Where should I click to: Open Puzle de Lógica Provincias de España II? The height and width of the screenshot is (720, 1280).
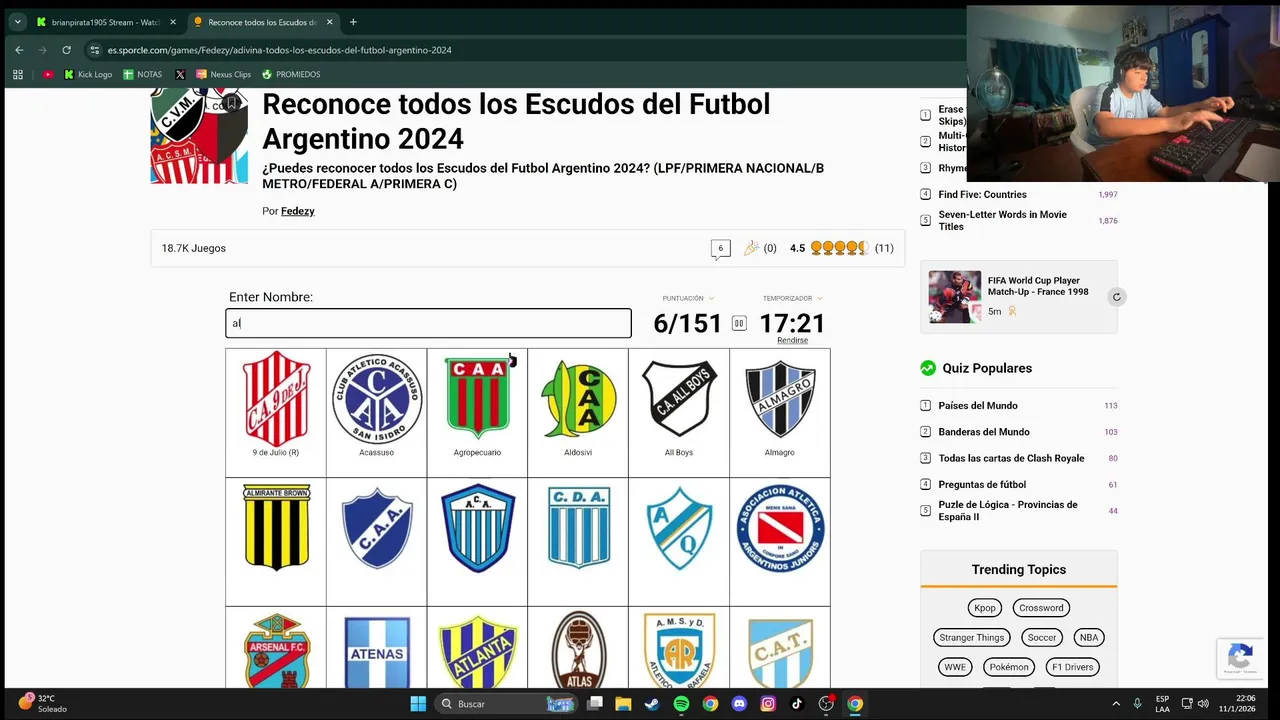[x=1008, y=511]
